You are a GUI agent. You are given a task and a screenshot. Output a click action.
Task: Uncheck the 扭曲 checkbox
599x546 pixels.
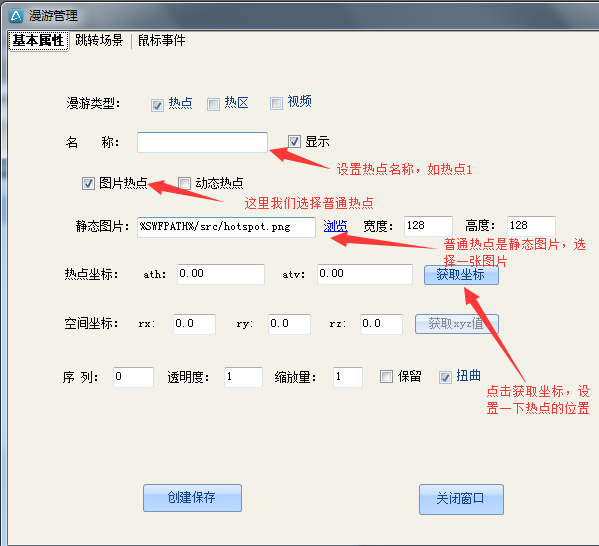click(x=445, y=378)
